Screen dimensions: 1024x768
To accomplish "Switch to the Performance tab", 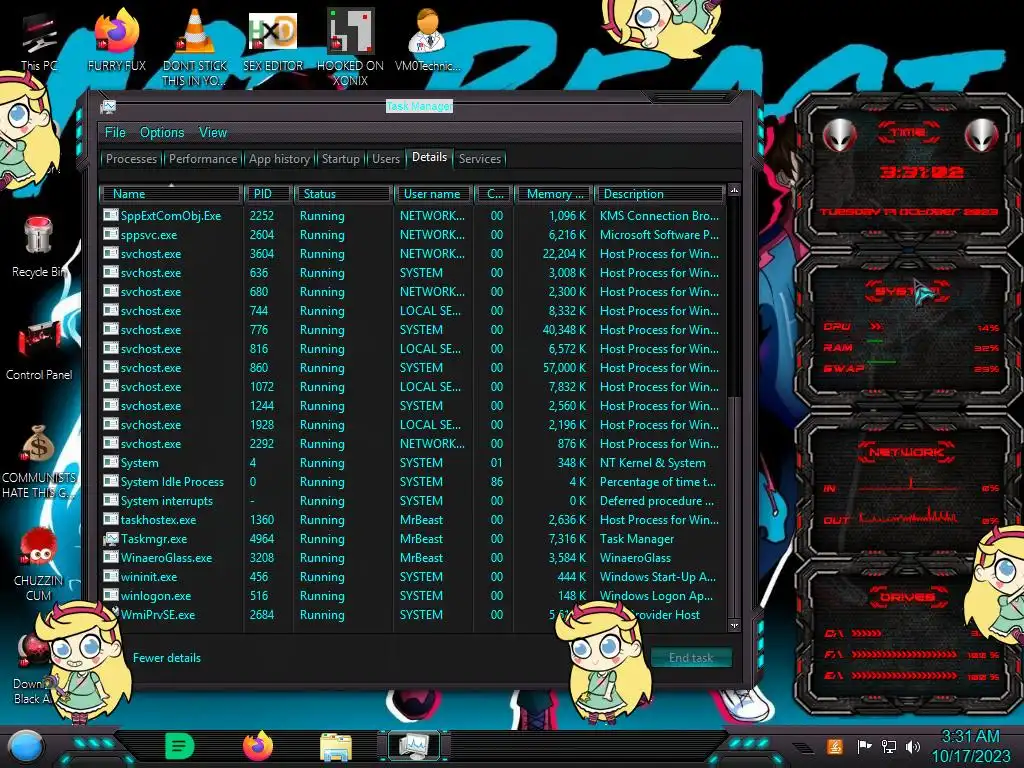I will (203, 159).
